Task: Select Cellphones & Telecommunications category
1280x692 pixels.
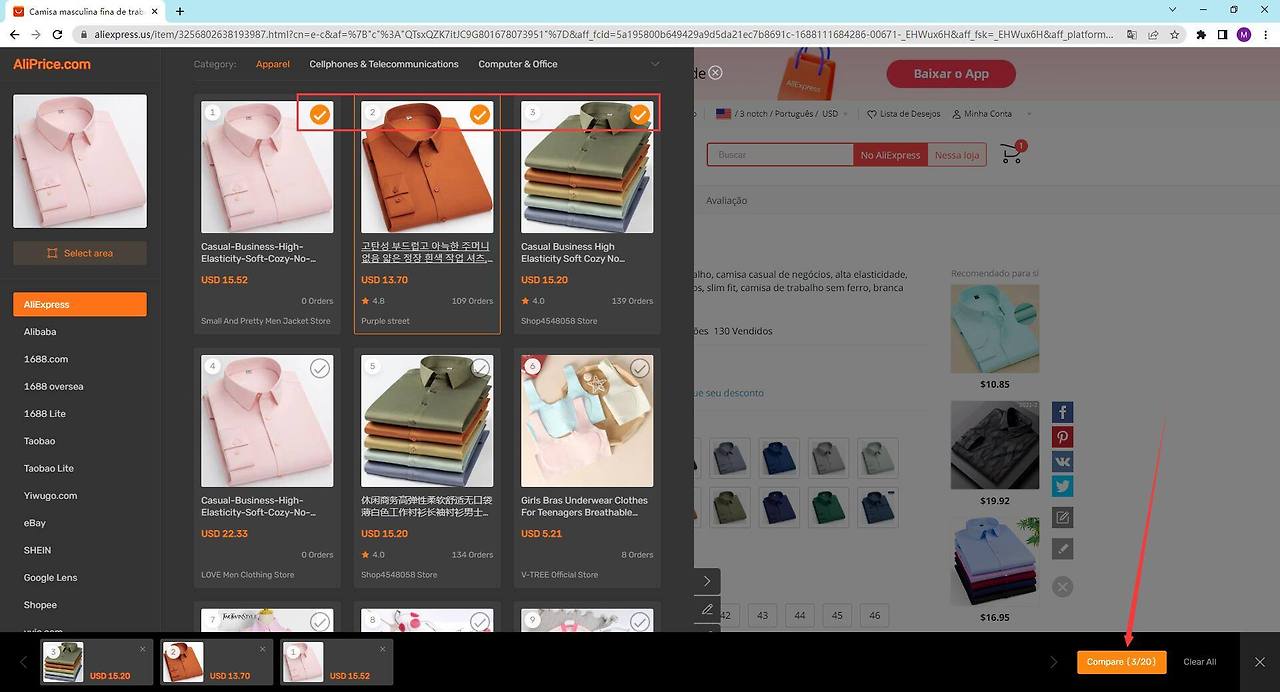Action: [384, 64]
